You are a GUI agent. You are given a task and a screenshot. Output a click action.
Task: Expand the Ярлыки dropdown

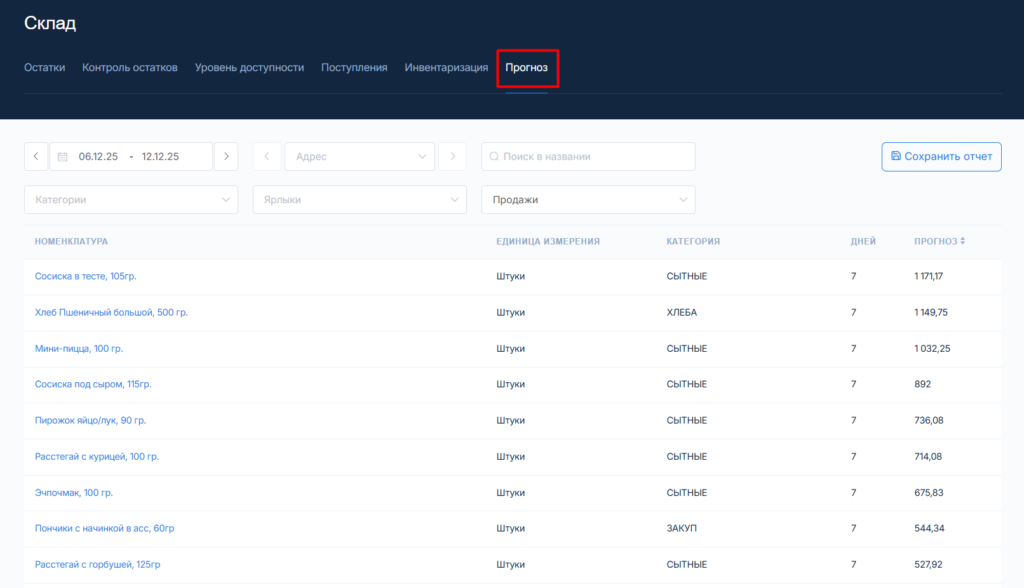pyautogui.click(x=359, y=199)
